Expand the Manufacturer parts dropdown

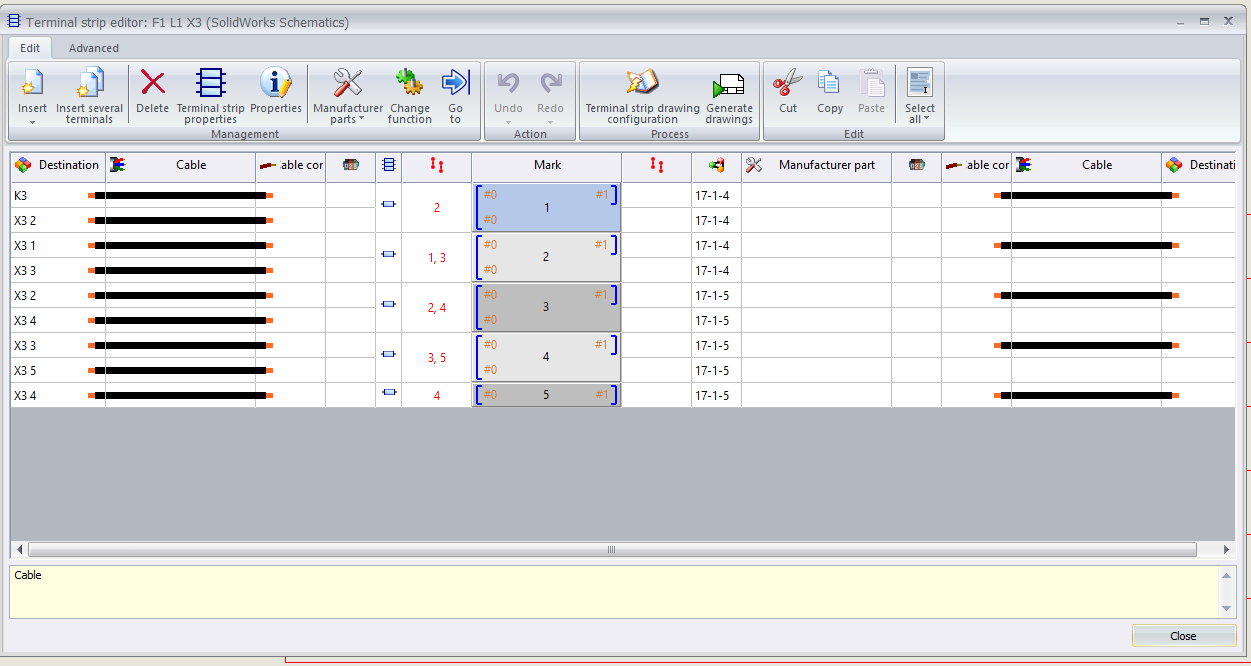point(347,119)
